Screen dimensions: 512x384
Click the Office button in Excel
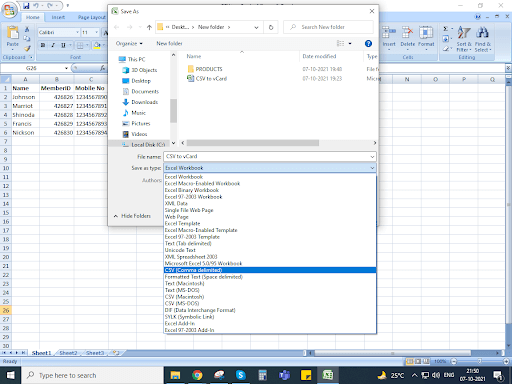point(9,9)
